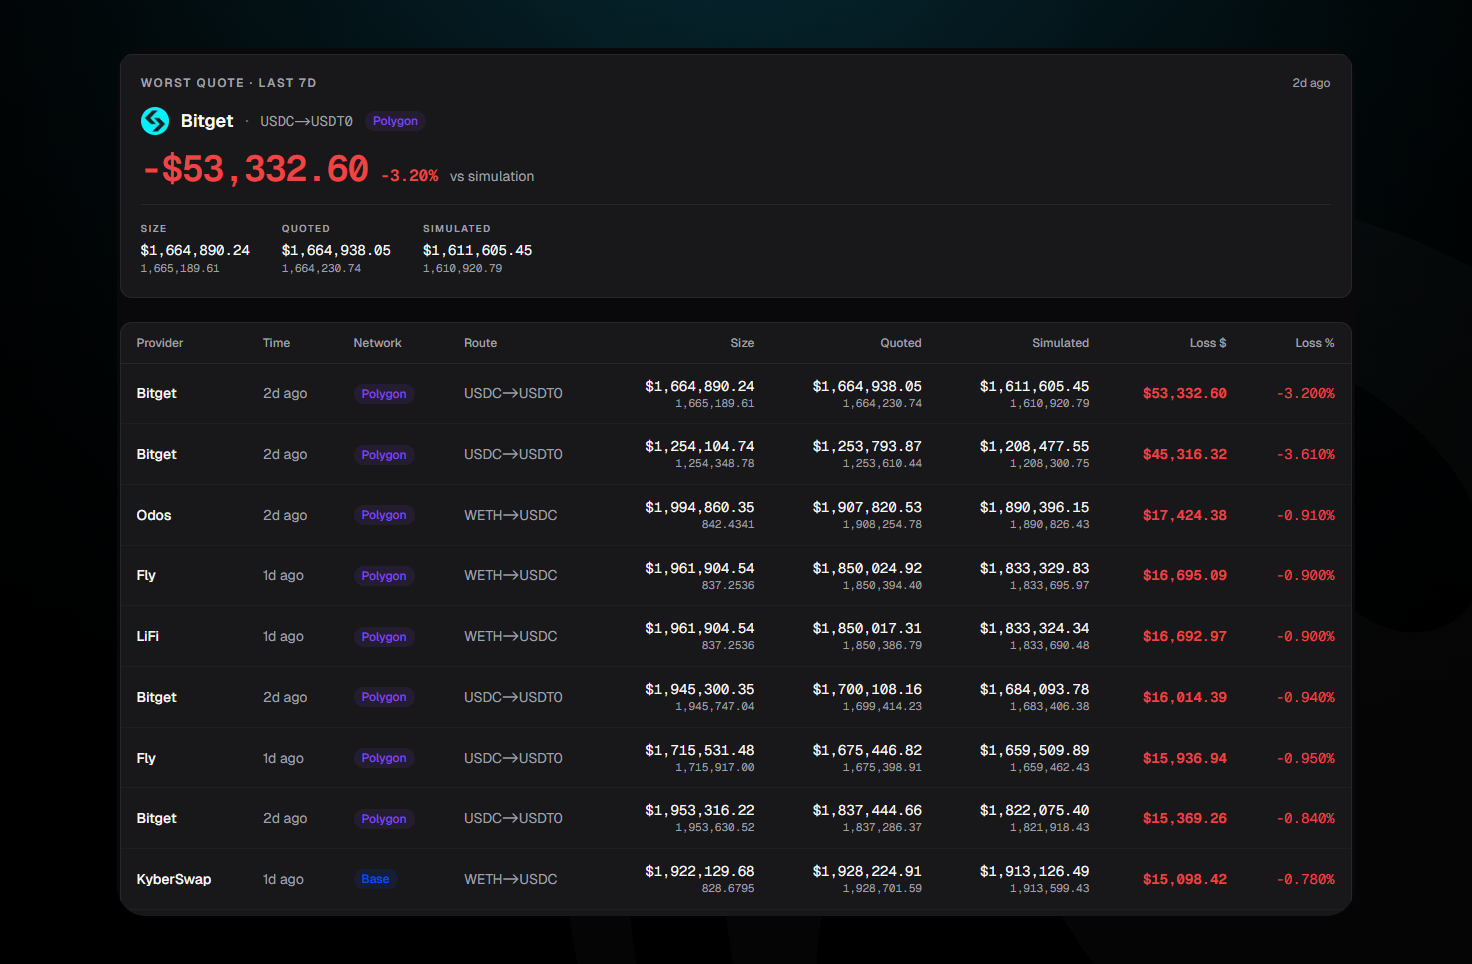Click simulated value $1,208,477.55

1034,446
